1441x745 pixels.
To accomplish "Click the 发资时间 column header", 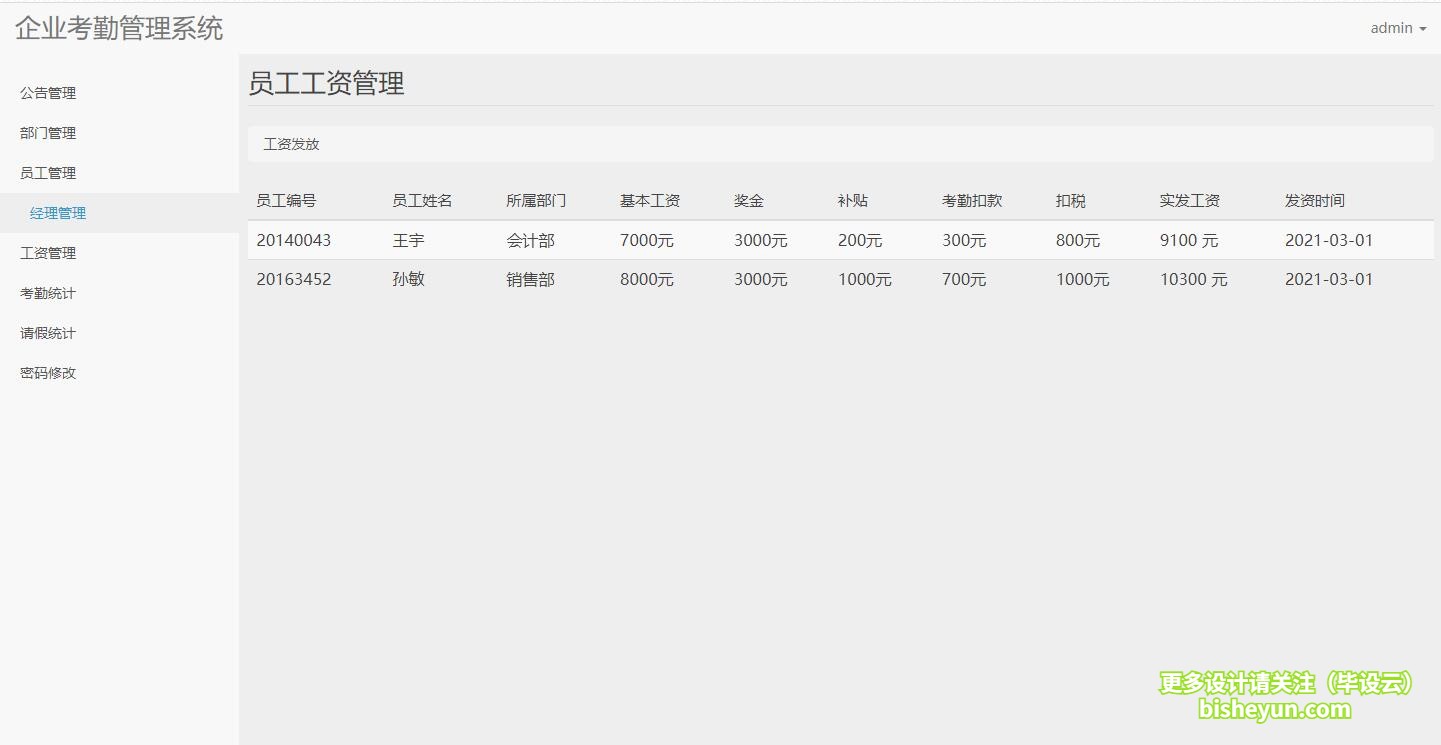I will [x=1313, y=200].
